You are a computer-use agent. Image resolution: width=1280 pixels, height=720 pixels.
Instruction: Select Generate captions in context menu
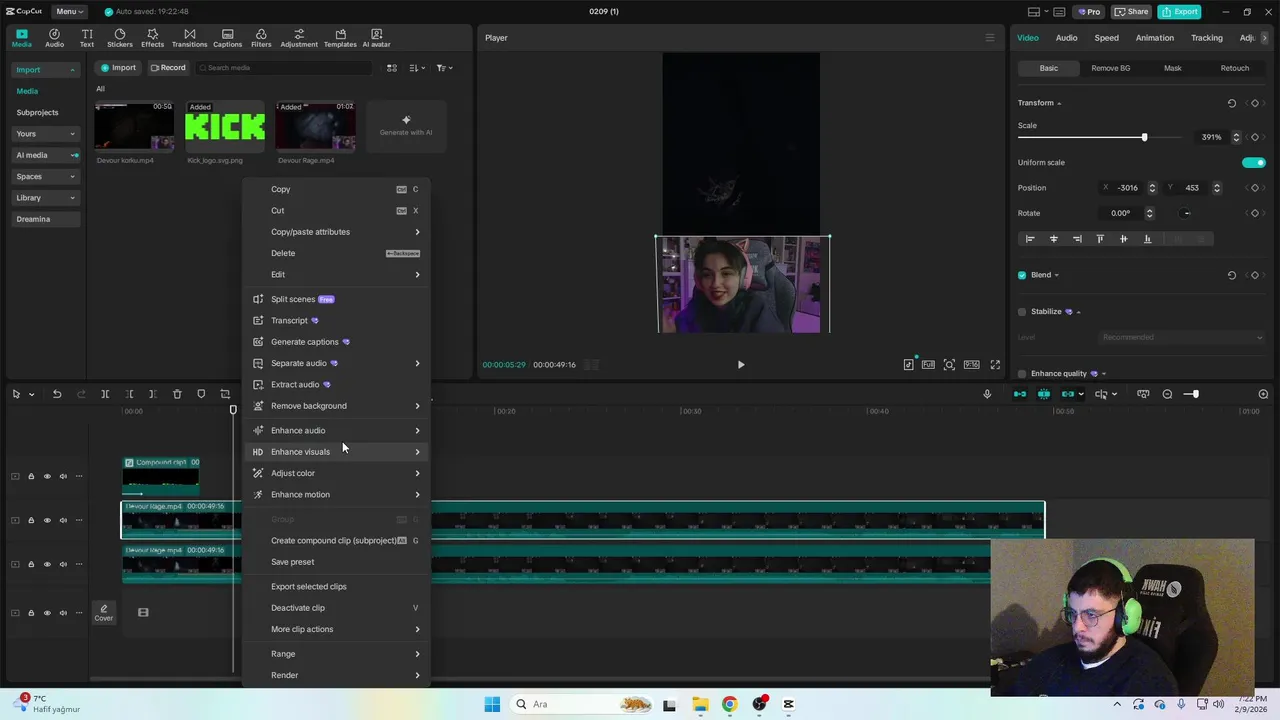click(x=337, y=342)
